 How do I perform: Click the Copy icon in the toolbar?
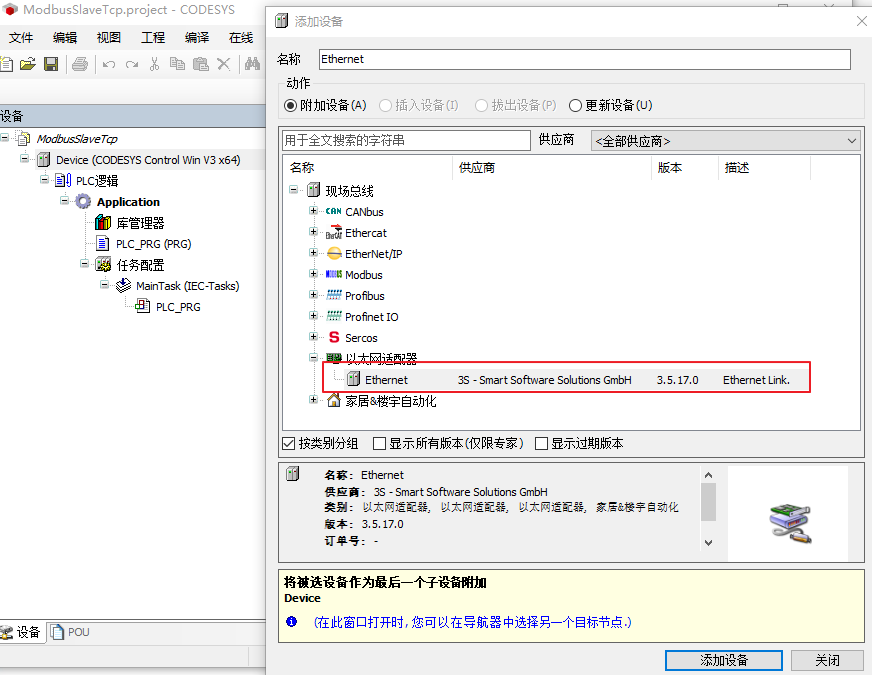(177, 63)
